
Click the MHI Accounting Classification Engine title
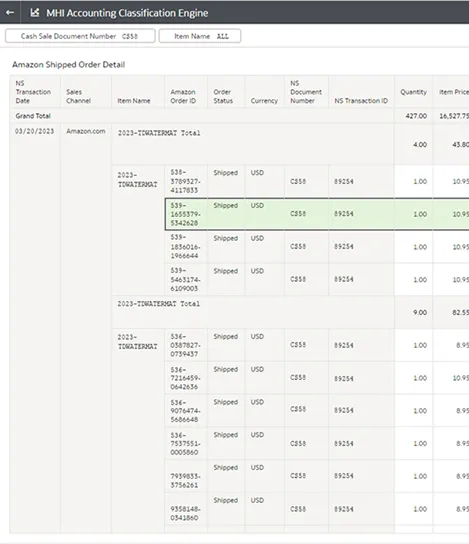127,13
